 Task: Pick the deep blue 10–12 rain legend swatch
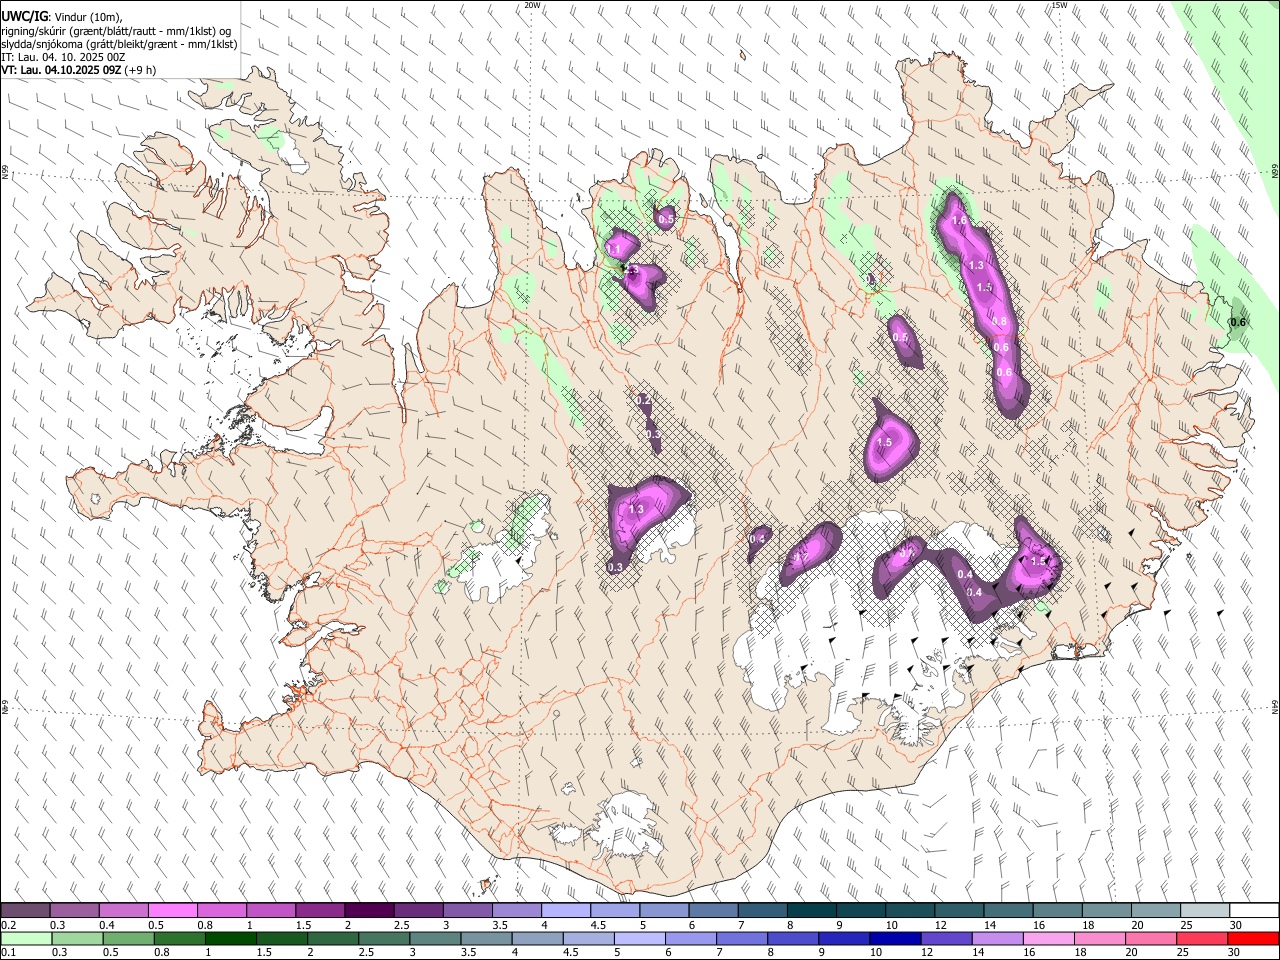click(x=896, y=938)
